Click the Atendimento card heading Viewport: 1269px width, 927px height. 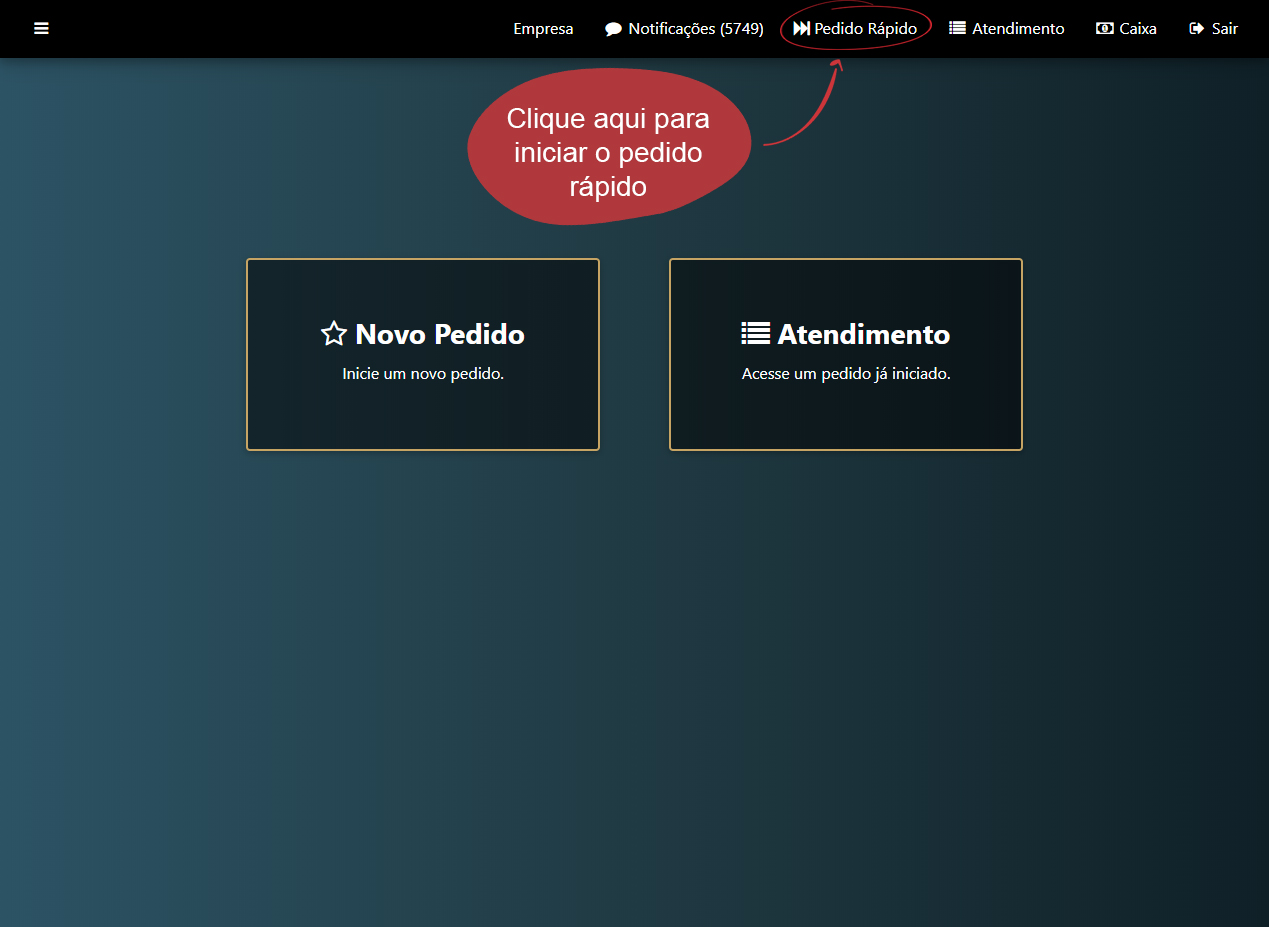coord(864,334)
